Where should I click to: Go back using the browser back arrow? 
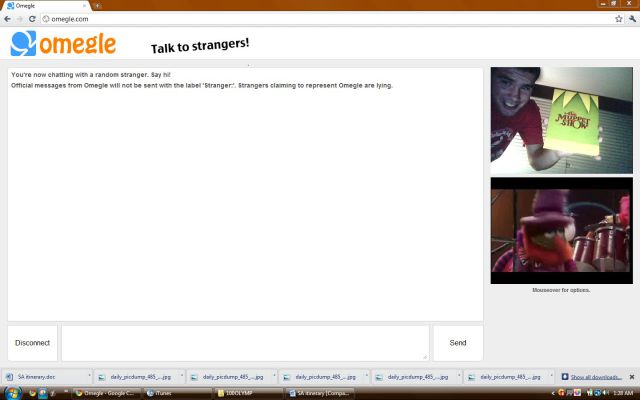pos(7,19)
